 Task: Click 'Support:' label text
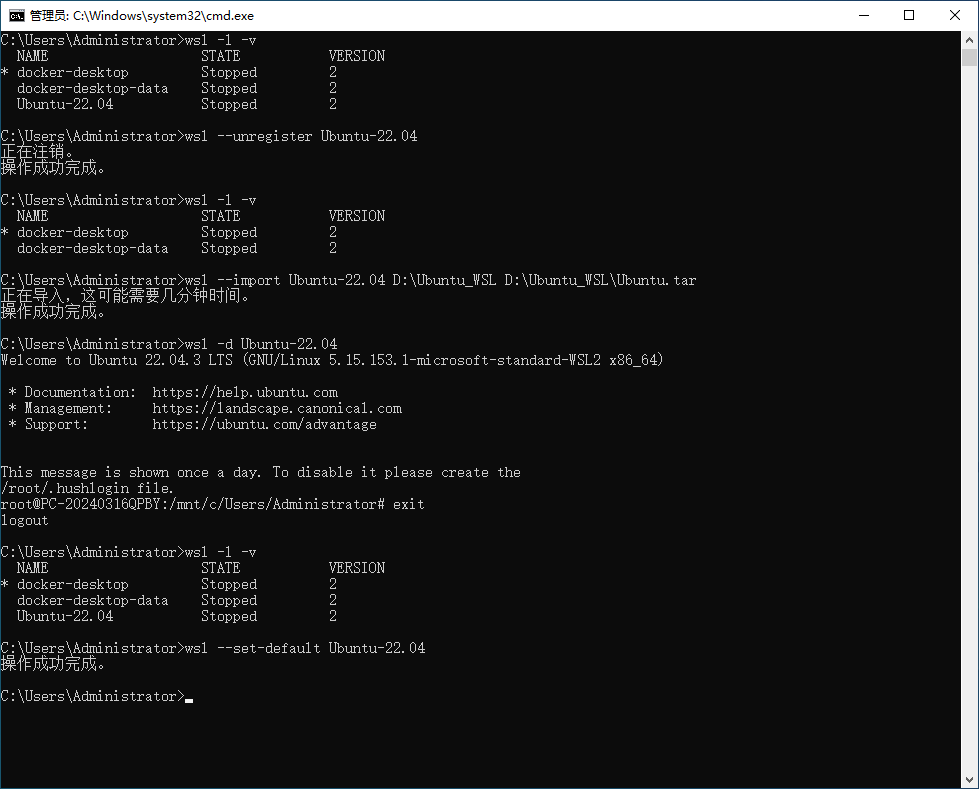pyautogui.click(x=56, y=424)
